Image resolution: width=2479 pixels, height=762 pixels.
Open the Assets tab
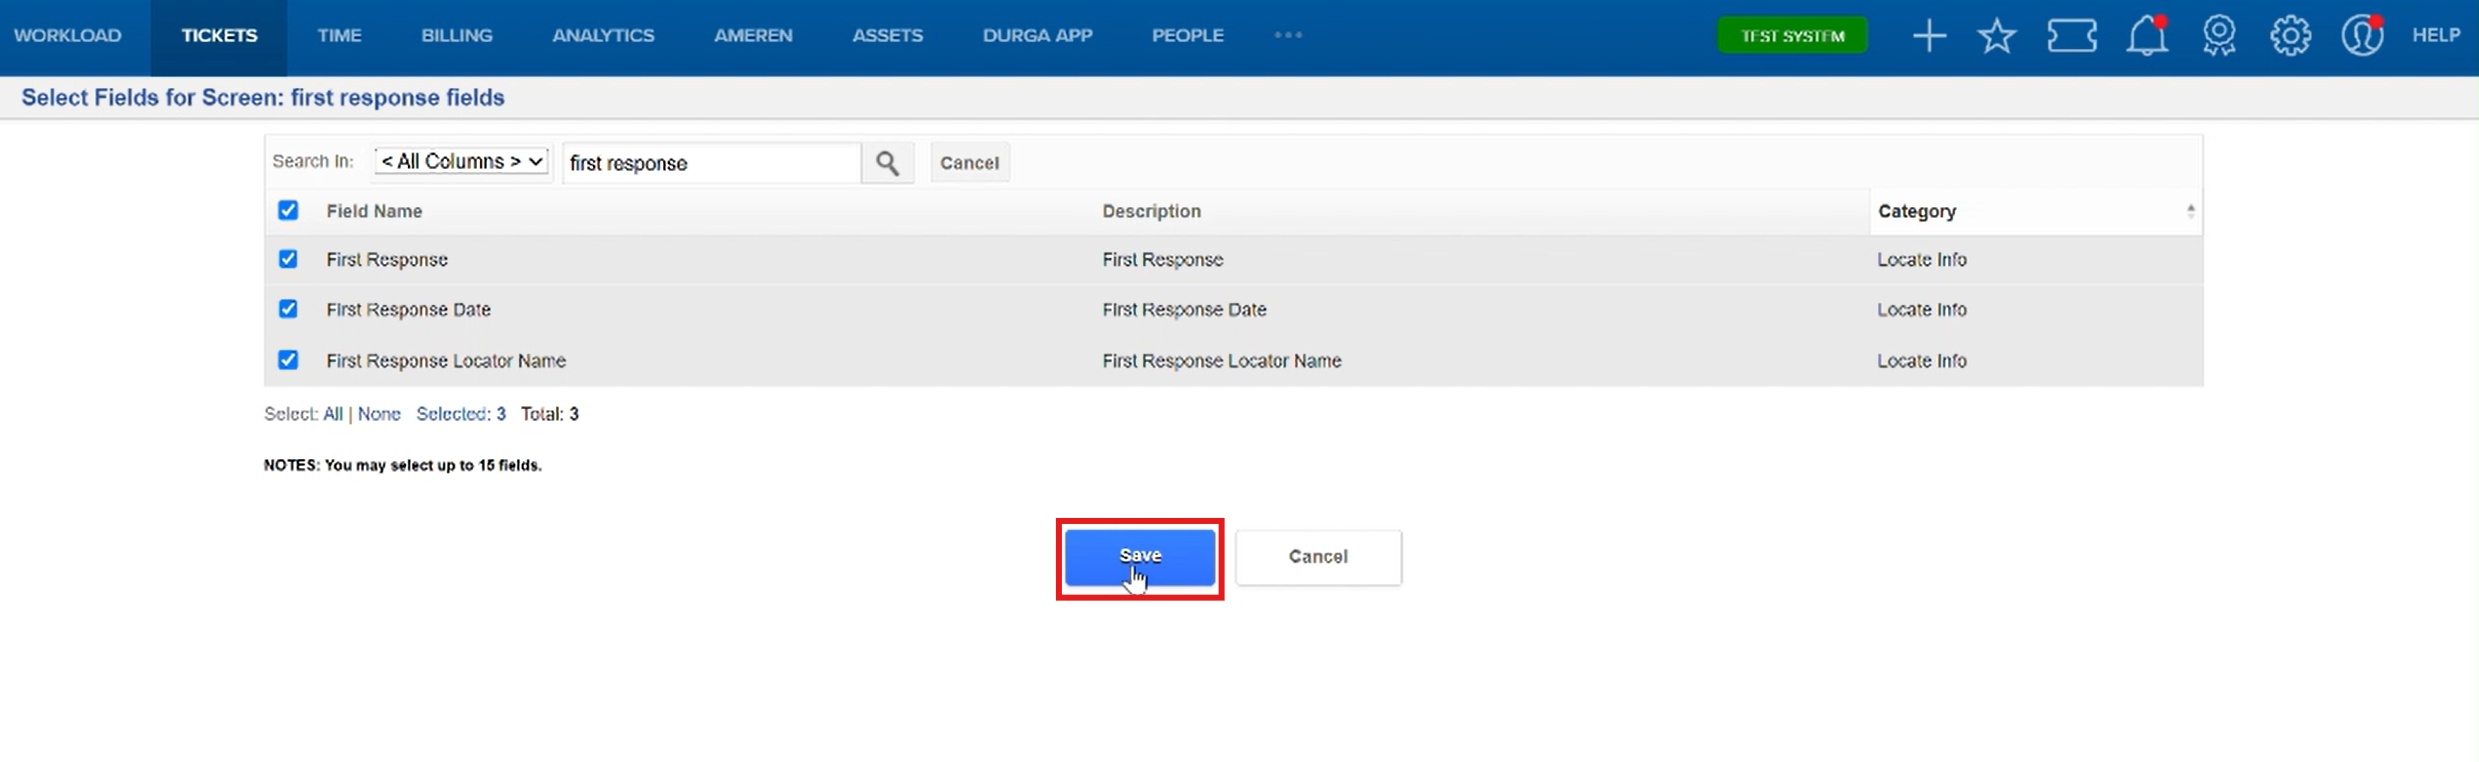pyautogui.click(x=887, y=35)
